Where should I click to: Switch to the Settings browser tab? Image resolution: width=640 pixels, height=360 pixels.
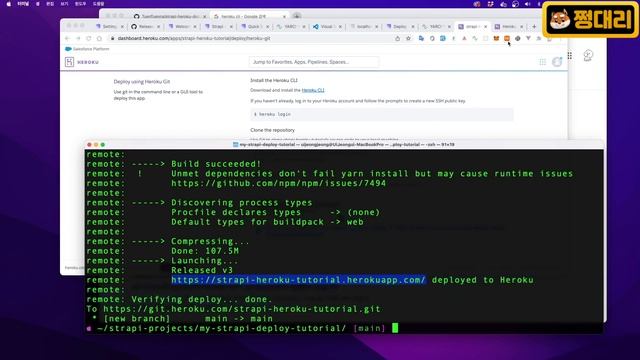point(109,27)
